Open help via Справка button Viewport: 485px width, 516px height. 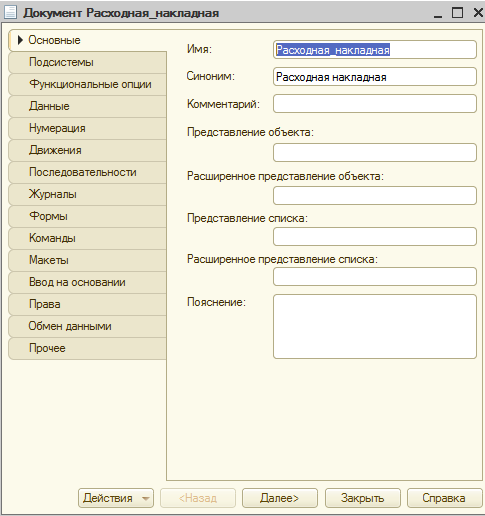(x=444, y=498)
